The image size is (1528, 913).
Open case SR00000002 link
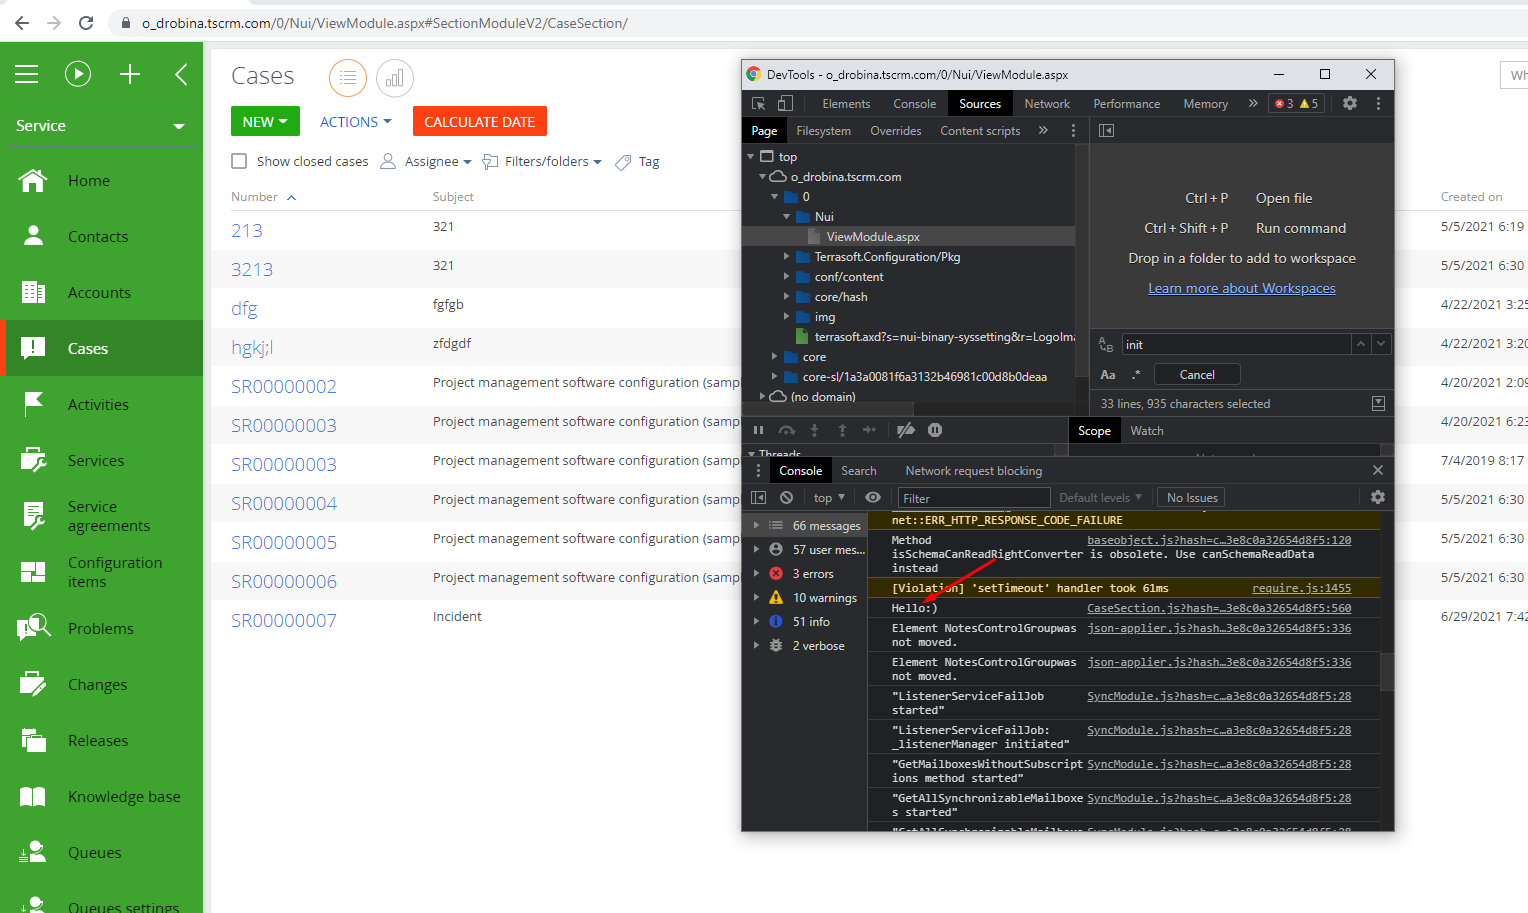[284, 386]
